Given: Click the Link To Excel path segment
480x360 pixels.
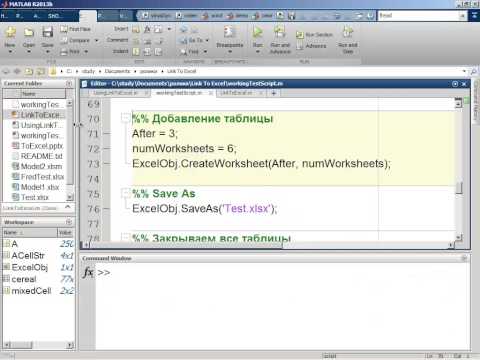Looking at the screenshot, I should (181, 71).
